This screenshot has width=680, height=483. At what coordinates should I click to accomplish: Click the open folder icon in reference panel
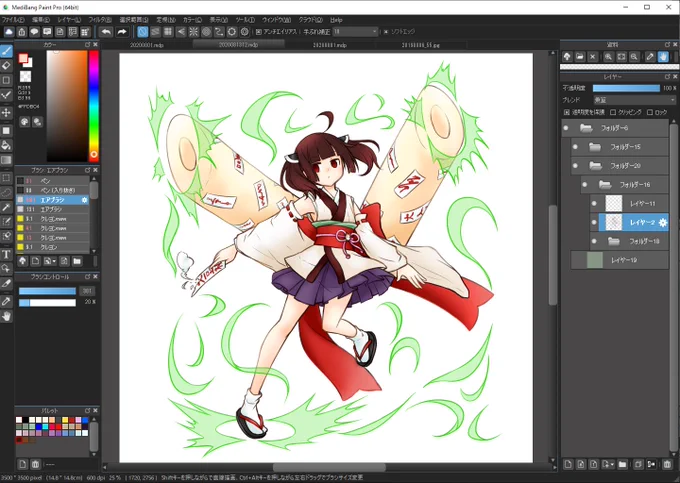(580, 57)
